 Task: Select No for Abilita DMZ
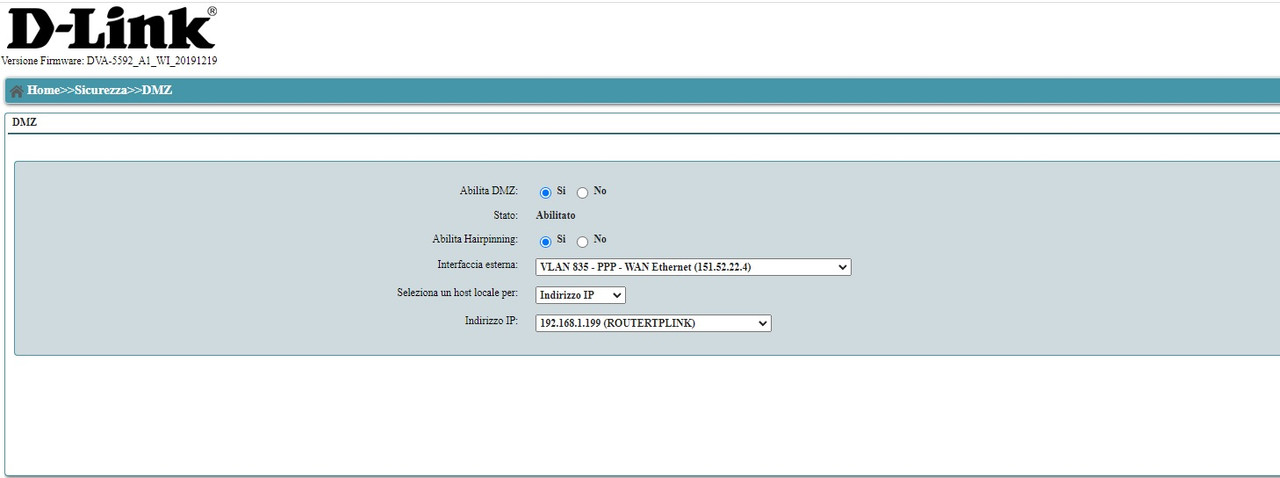[583, 192]
